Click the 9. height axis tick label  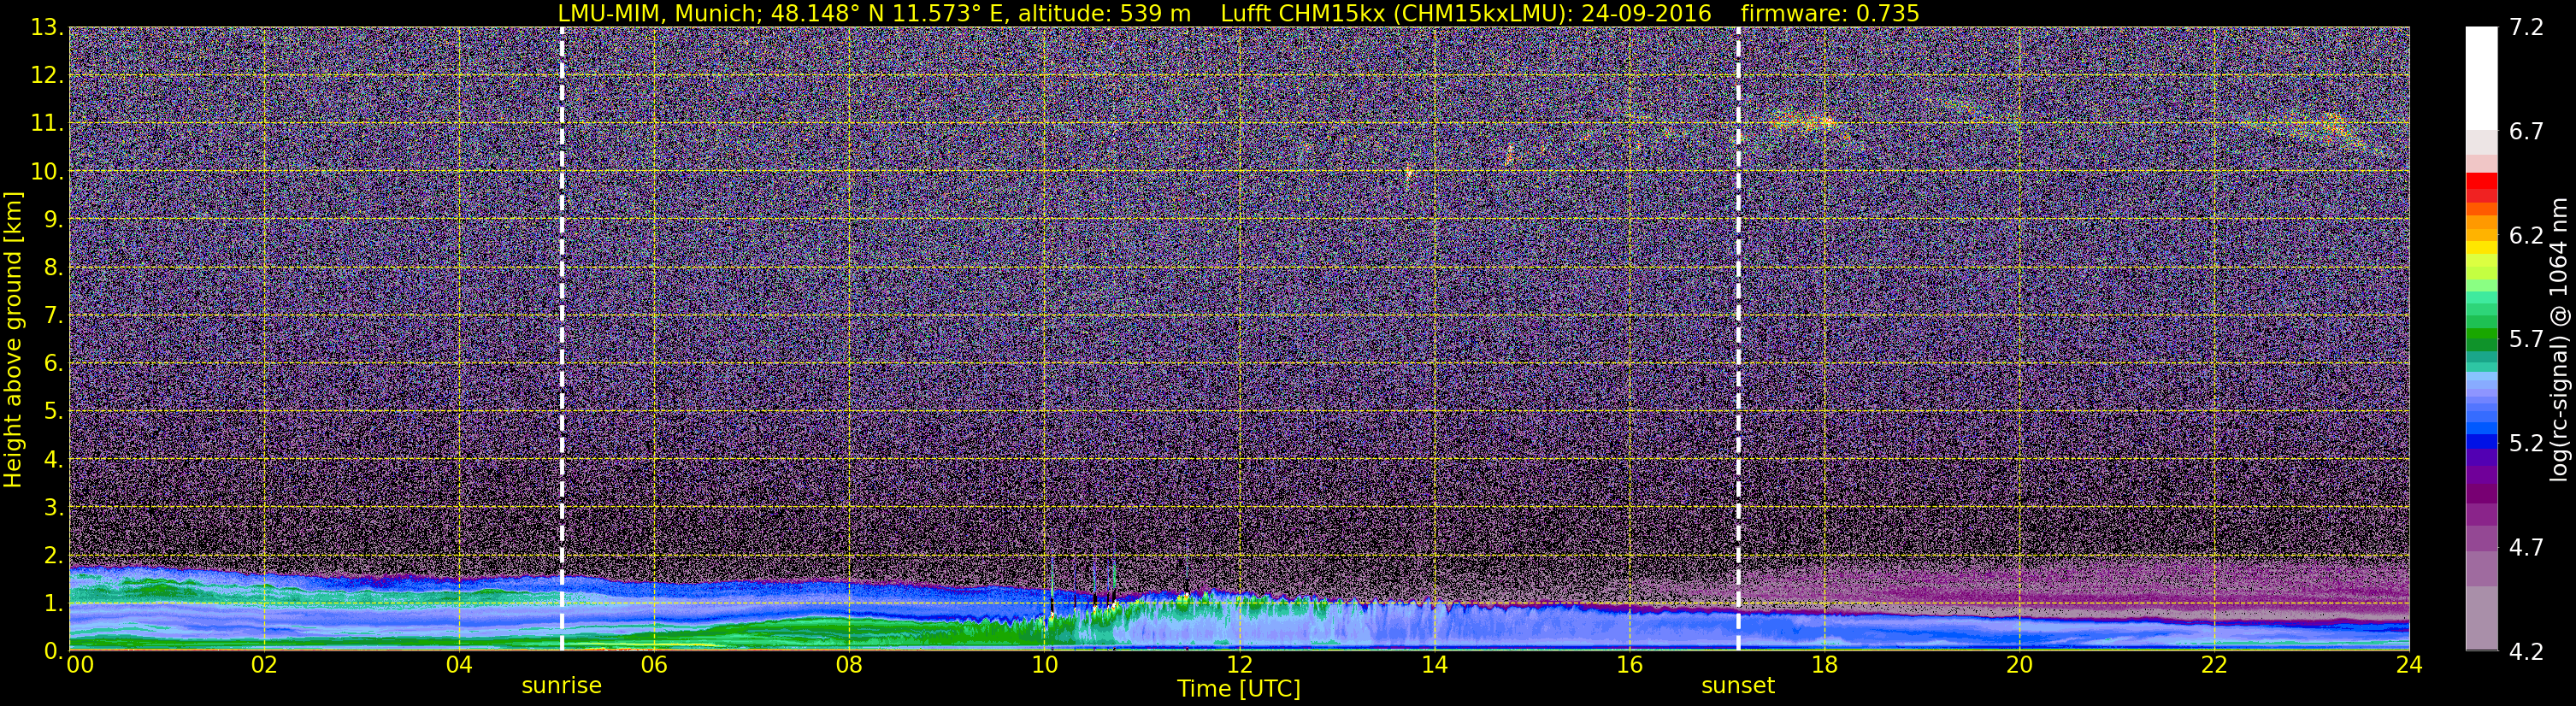coord(53,219)
